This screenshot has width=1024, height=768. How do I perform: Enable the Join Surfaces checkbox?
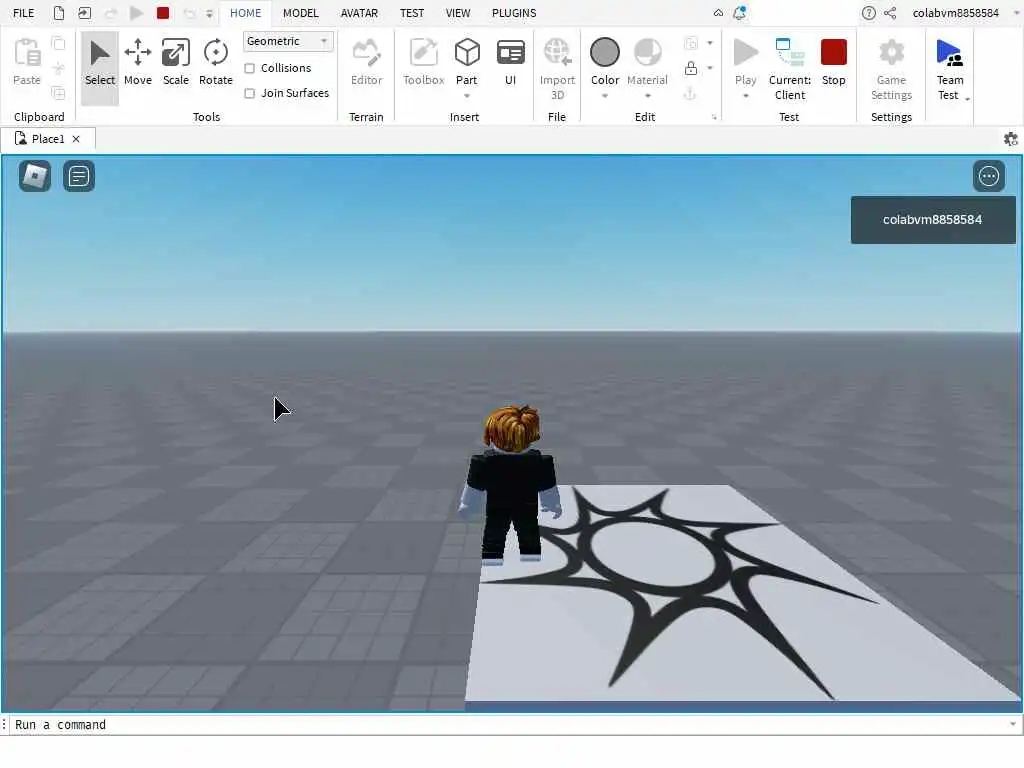249,93
